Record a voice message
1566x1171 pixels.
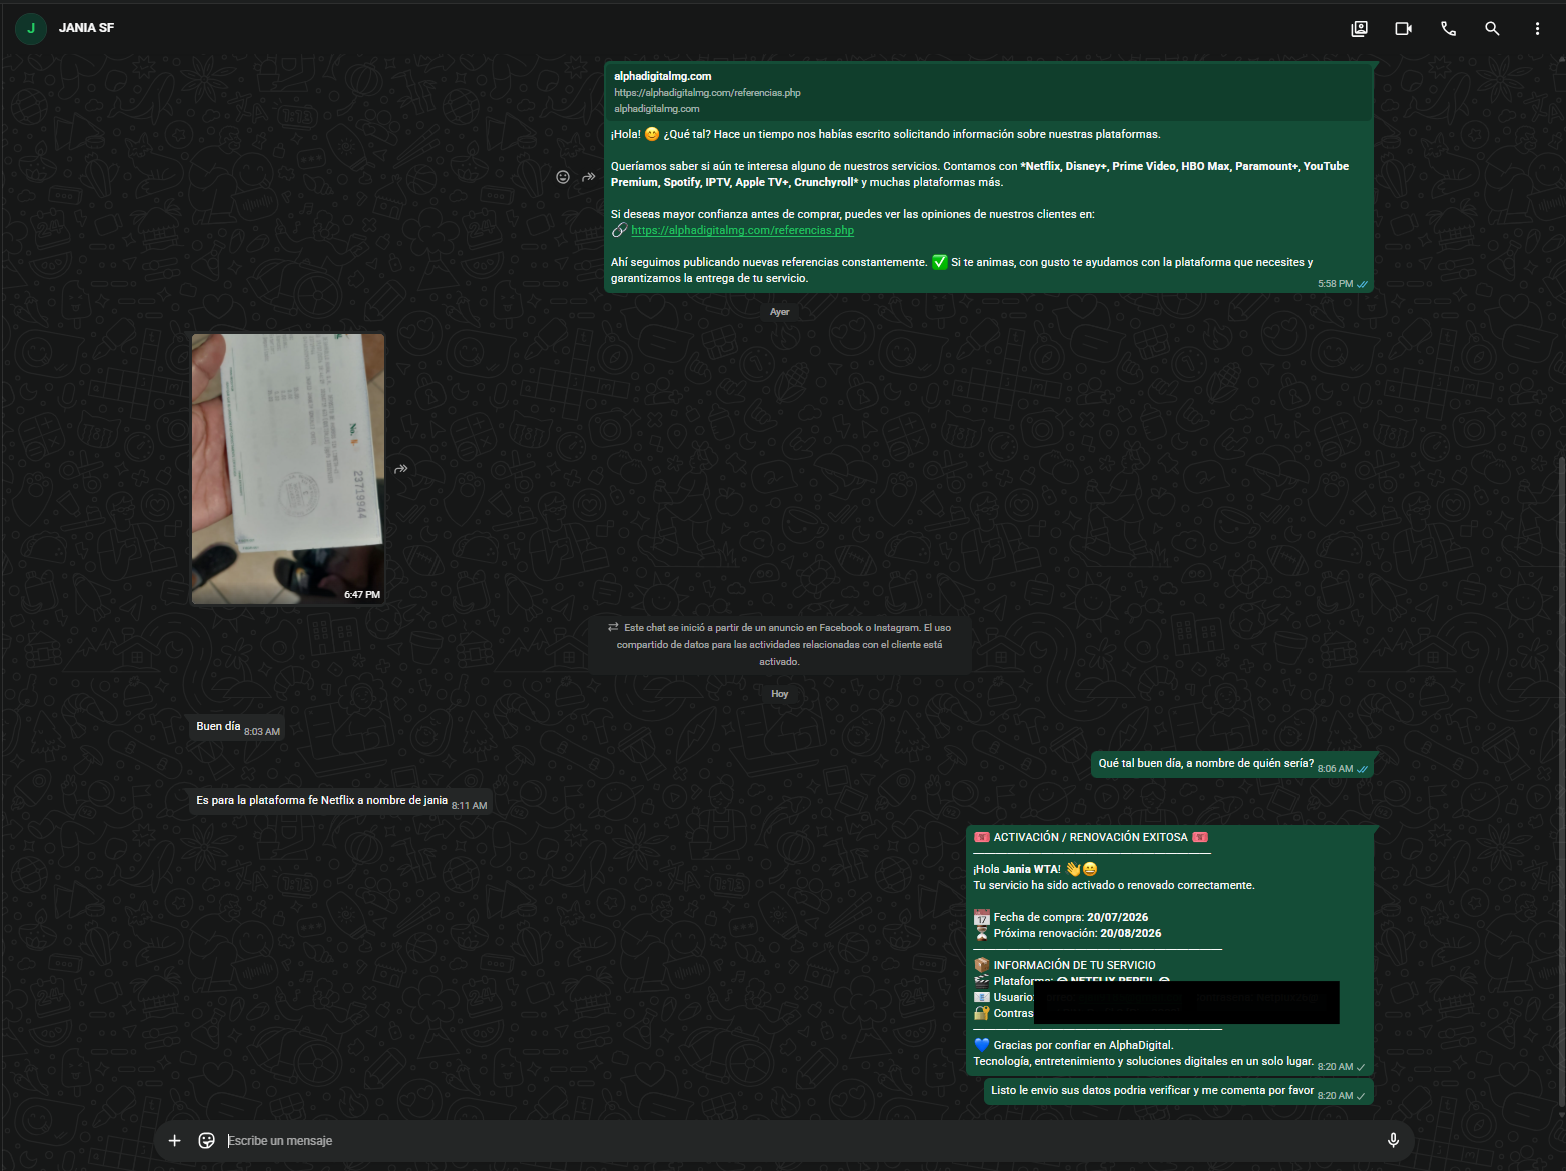click(x=1393, y=1140)
